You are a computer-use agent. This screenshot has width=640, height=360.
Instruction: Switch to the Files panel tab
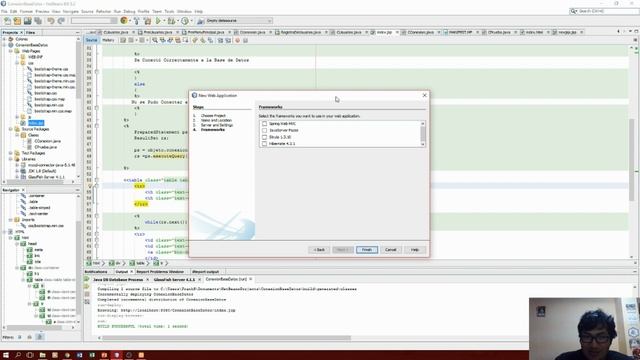tap(31, 32)
